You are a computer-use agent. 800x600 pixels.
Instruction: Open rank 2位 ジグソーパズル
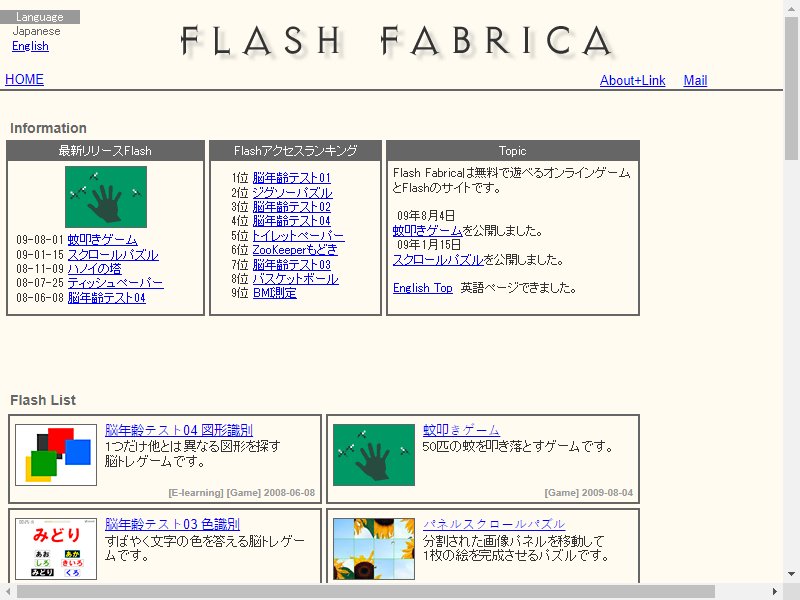pyautogui.click(x=292, y=192)
